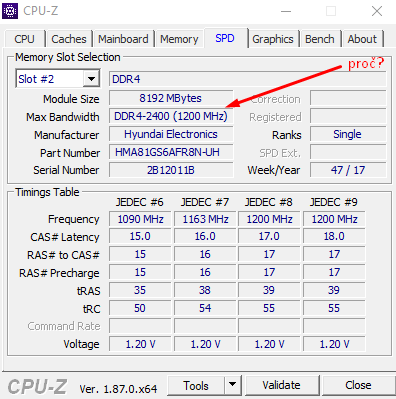The height and width of the screenshot is (399, 396).
Task: Select the 8192 MBytes module size value
Action: click(x=171, y=98)
